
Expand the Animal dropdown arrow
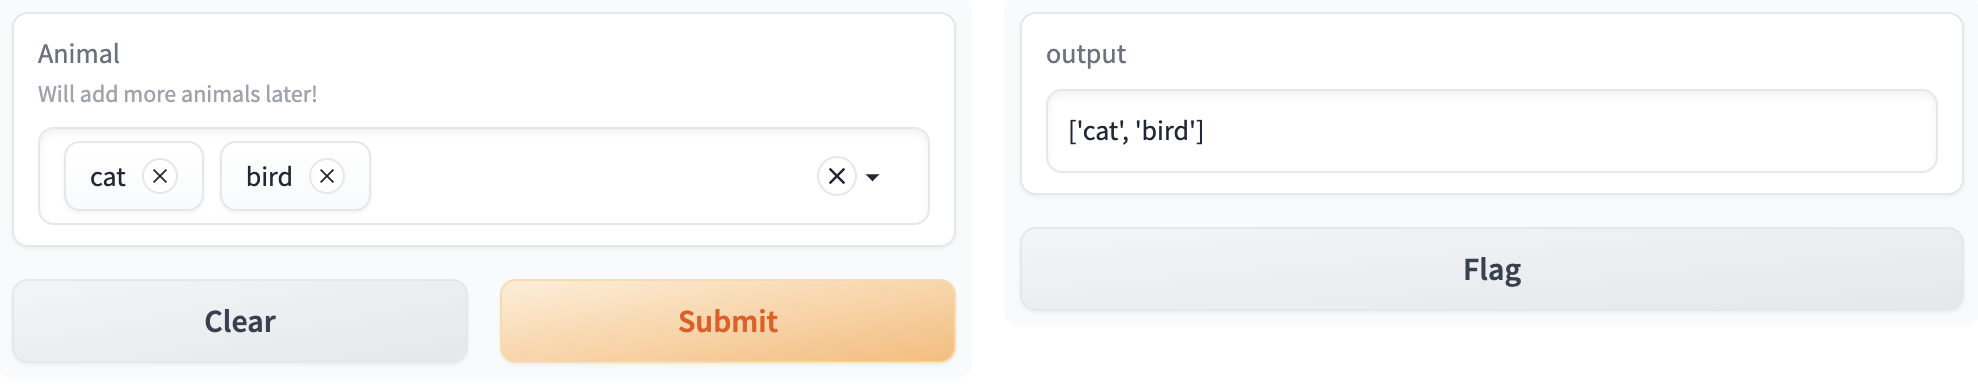(872, 177)
